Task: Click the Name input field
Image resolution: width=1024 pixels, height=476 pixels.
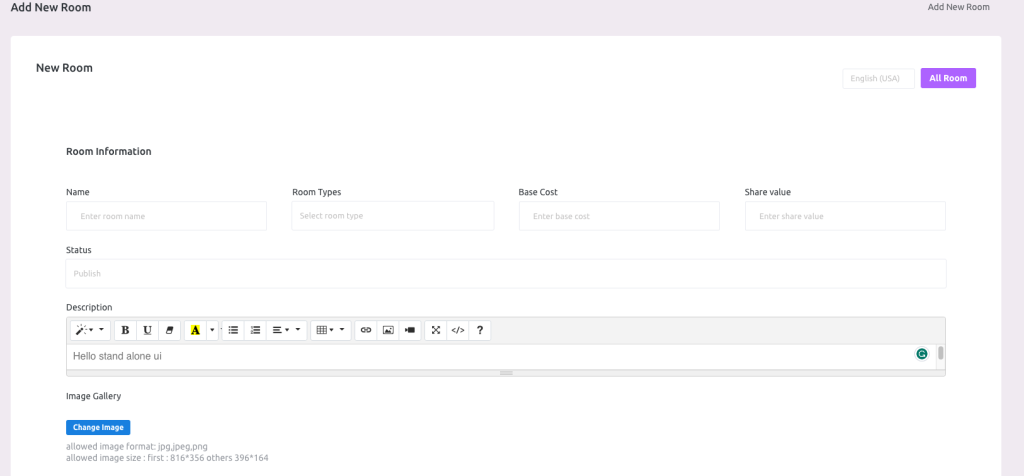Action: 167,216
